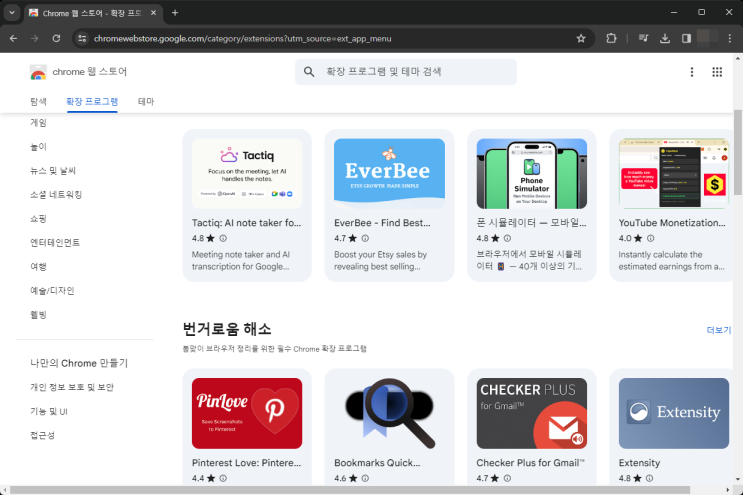Viewport: 743px width, 495px height.
Task: Open 쇼핑 category
Action: pyautogui.click(x=38, y=219)
